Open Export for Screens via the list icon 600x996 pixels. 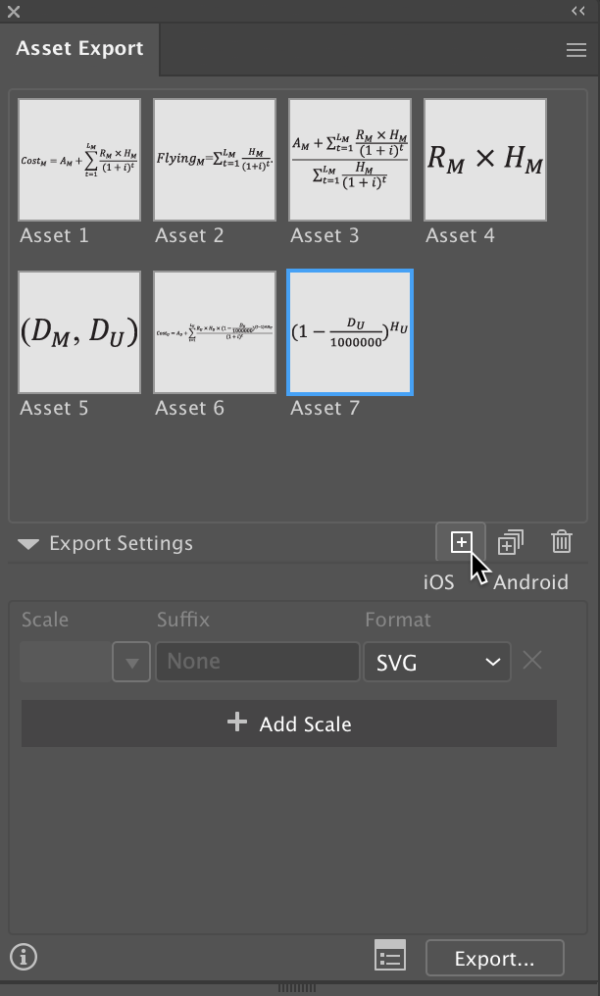[x=390, y=957]
